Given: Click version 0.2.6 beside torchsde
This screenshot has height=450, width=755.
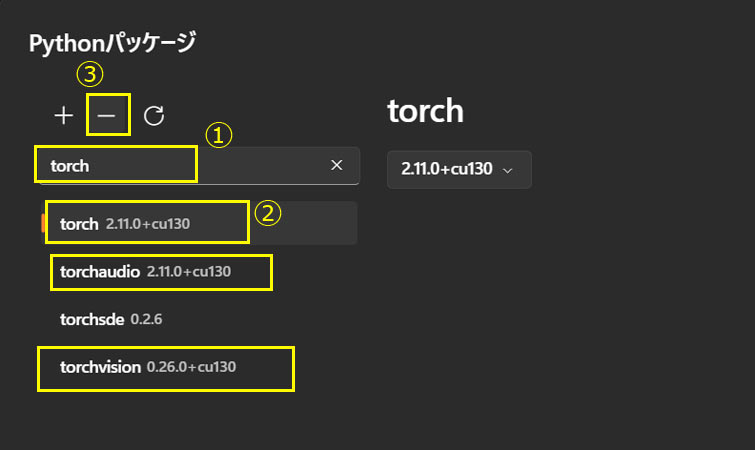Looking at the screenshot, I should click(x=146, y=319).
